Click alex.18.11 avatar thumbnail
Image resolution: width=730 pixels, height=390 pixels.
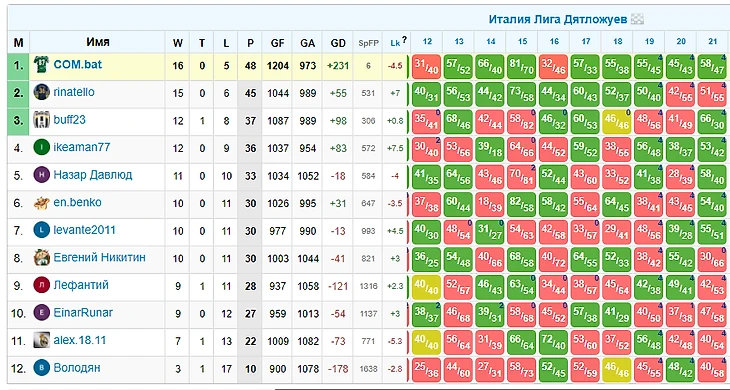[41, 340]
